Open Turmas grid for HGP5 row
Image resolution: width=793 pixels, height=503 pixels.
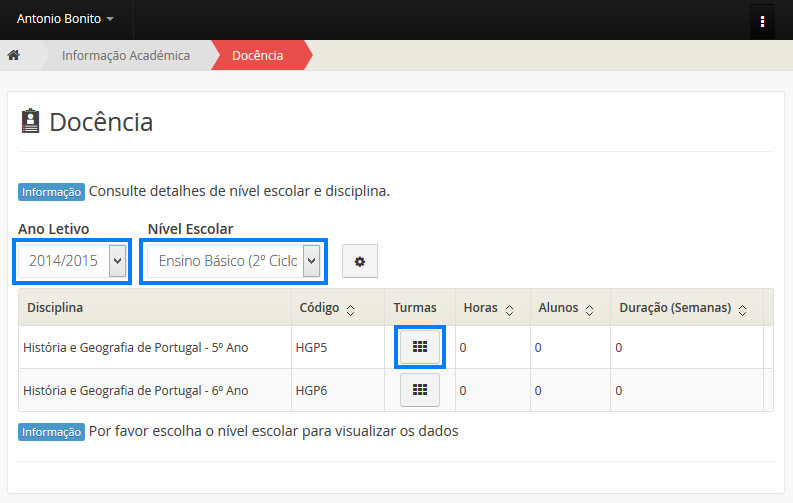420,347
